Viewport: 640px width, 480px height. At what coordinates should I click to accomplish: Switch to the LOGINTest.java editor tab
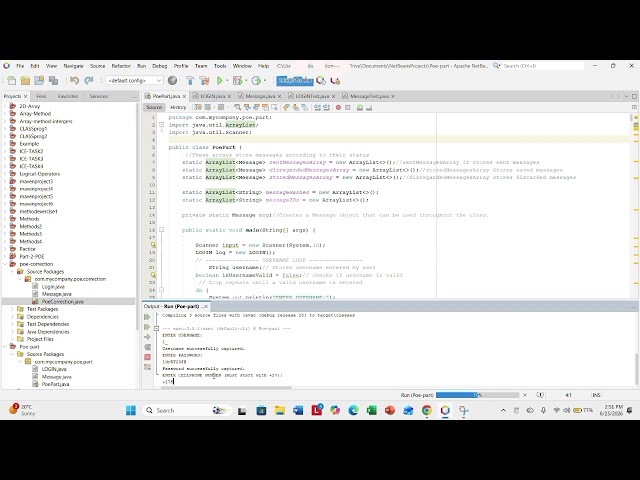312,96
